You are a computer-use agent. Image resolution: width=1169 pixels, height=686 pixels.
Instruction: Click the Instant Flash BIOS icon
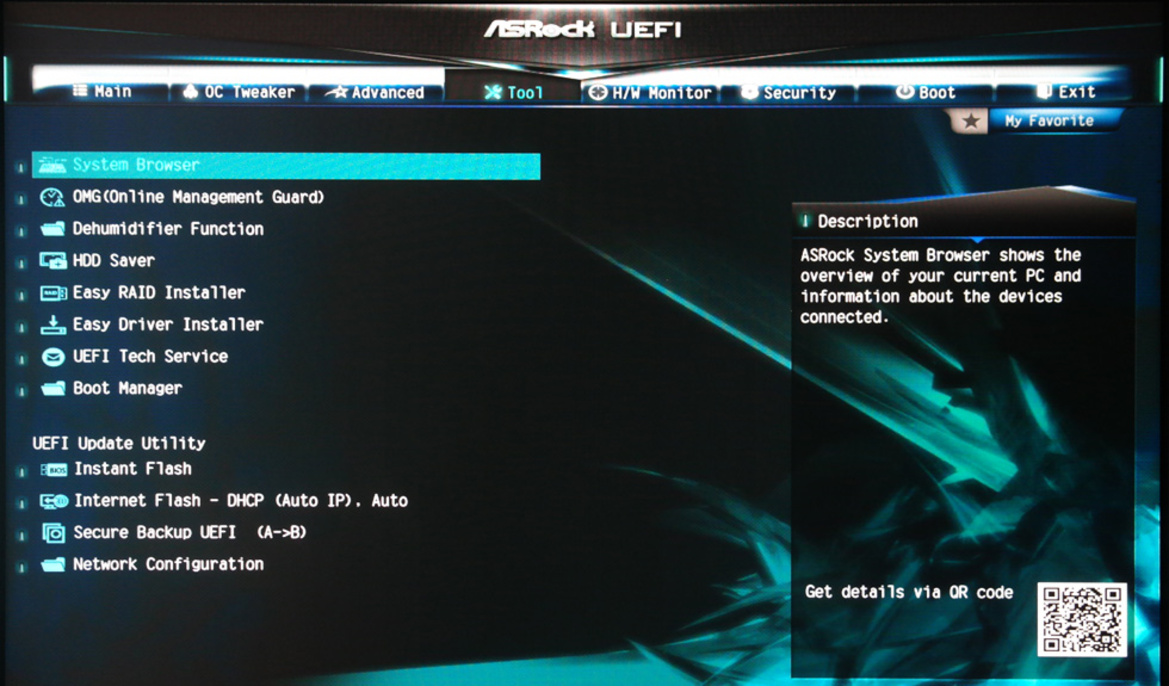click(54, 470)
